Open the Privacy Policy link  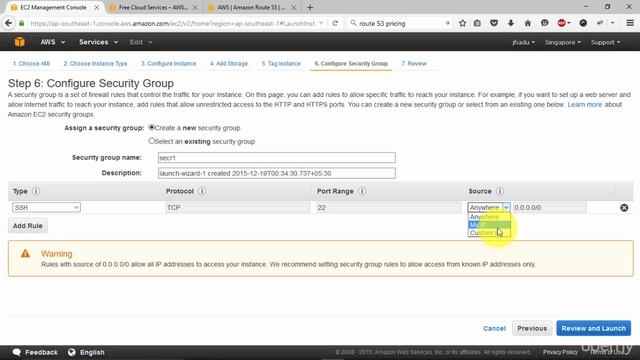coord(560,352)
